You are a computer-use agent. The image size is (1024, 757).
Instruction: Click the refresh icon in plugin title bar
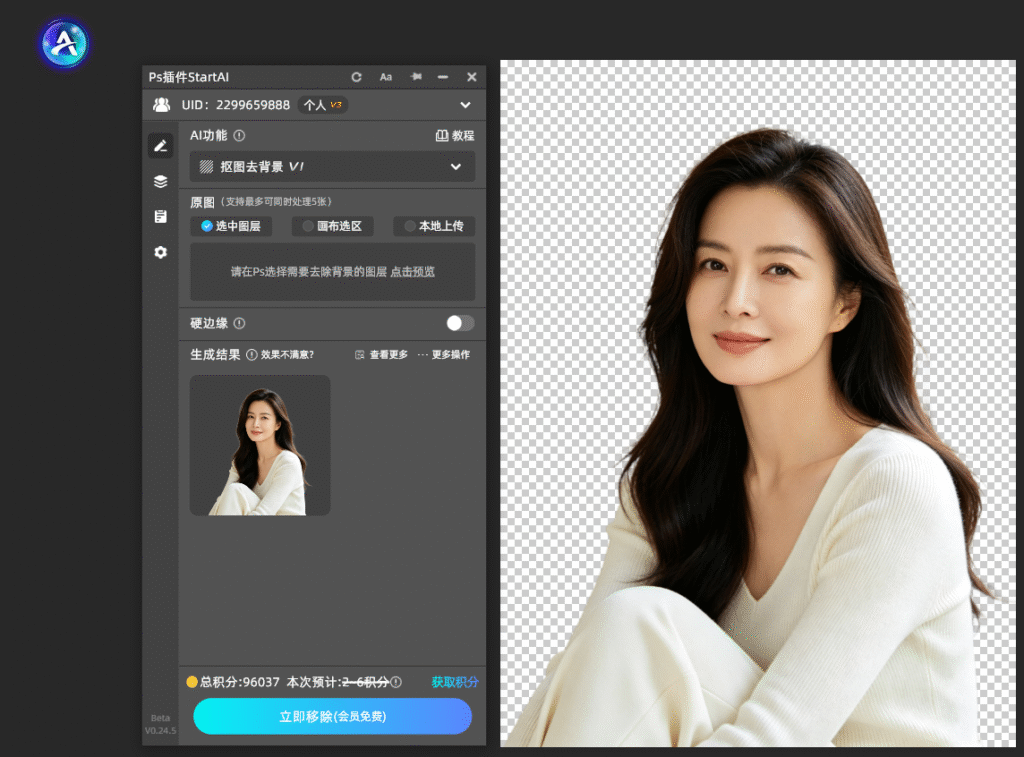pos(356,77)
